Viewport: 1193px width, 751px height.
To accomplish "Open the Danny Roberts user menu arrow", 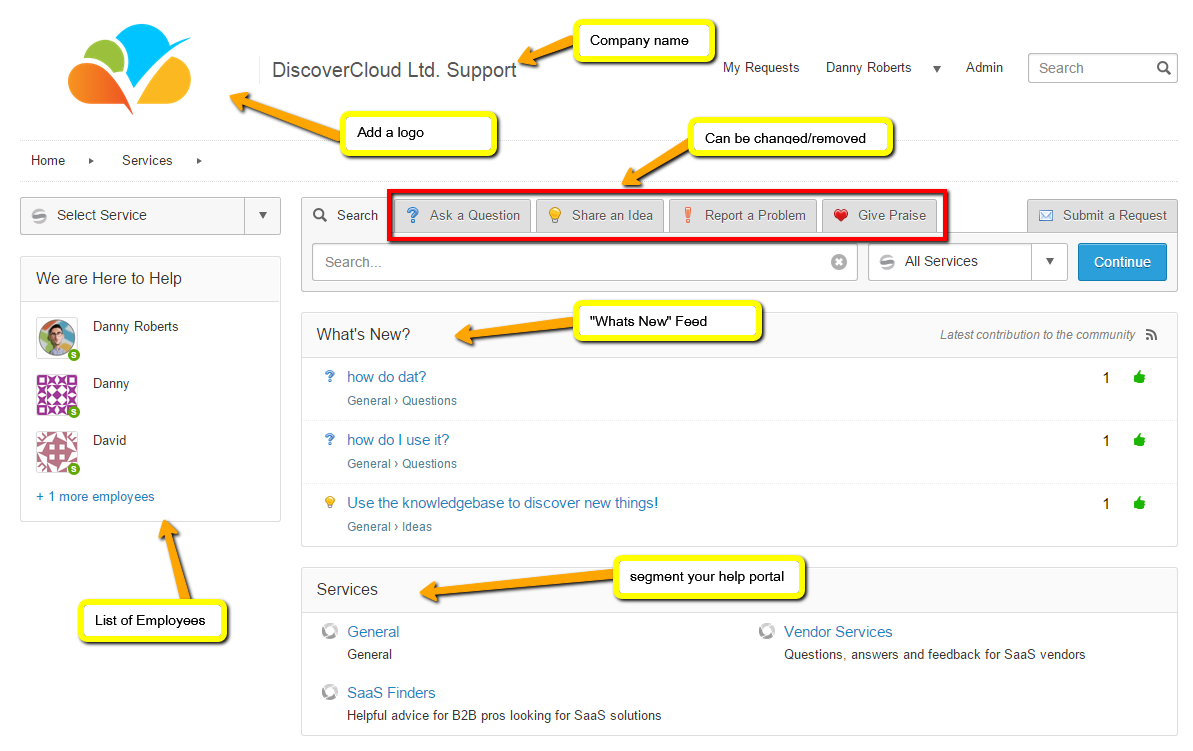I will 937,69.
